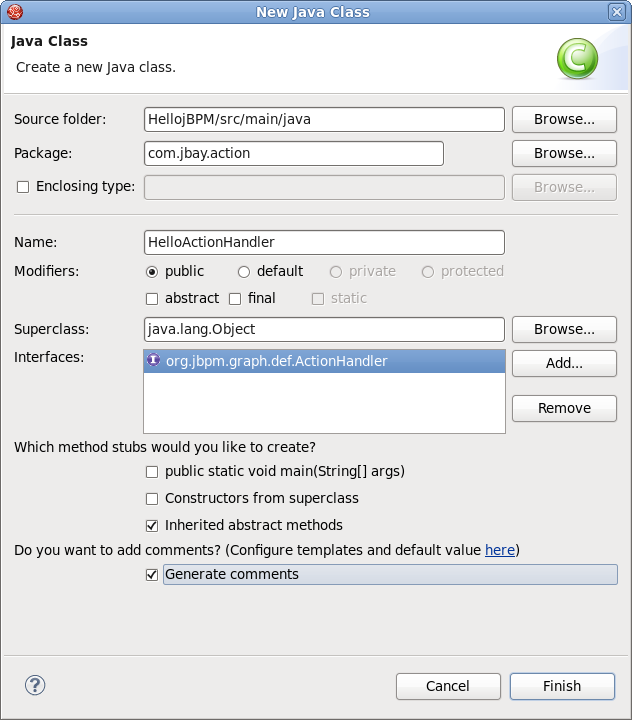Click the red JBoss window icon
Viewport: 632px width, 720px height.
click(15, 12)
